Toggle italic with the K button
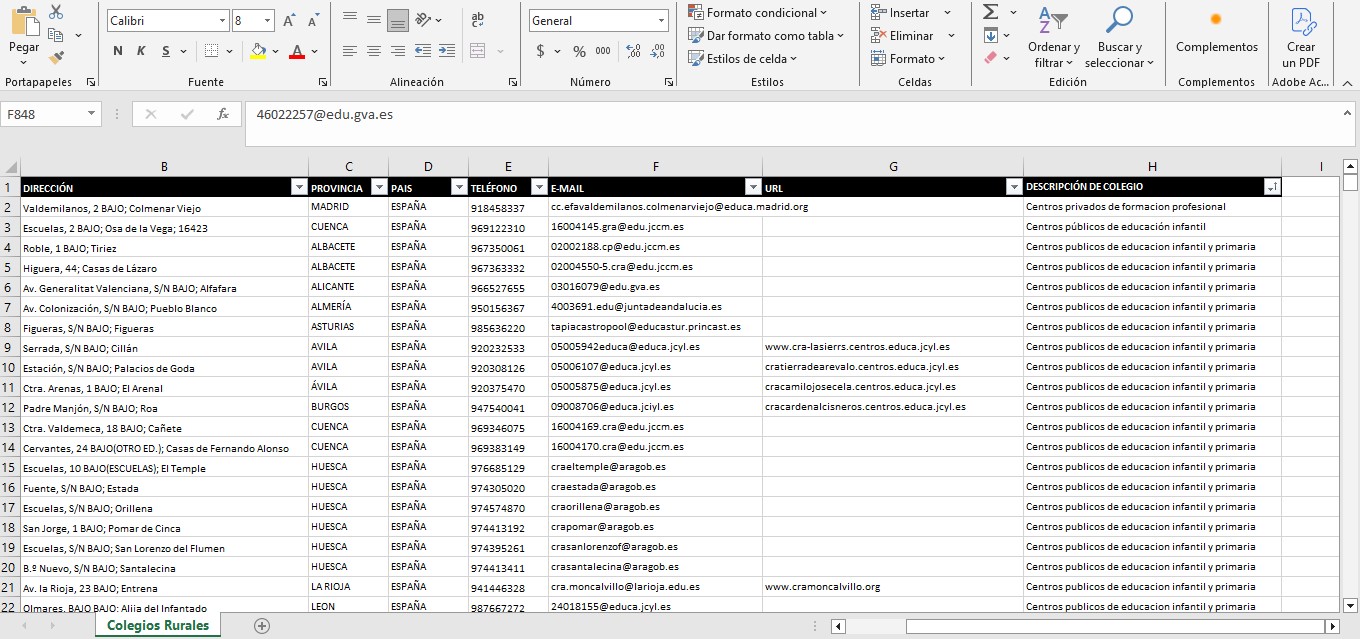This screenshot has width=1360, height=639. 140,51
